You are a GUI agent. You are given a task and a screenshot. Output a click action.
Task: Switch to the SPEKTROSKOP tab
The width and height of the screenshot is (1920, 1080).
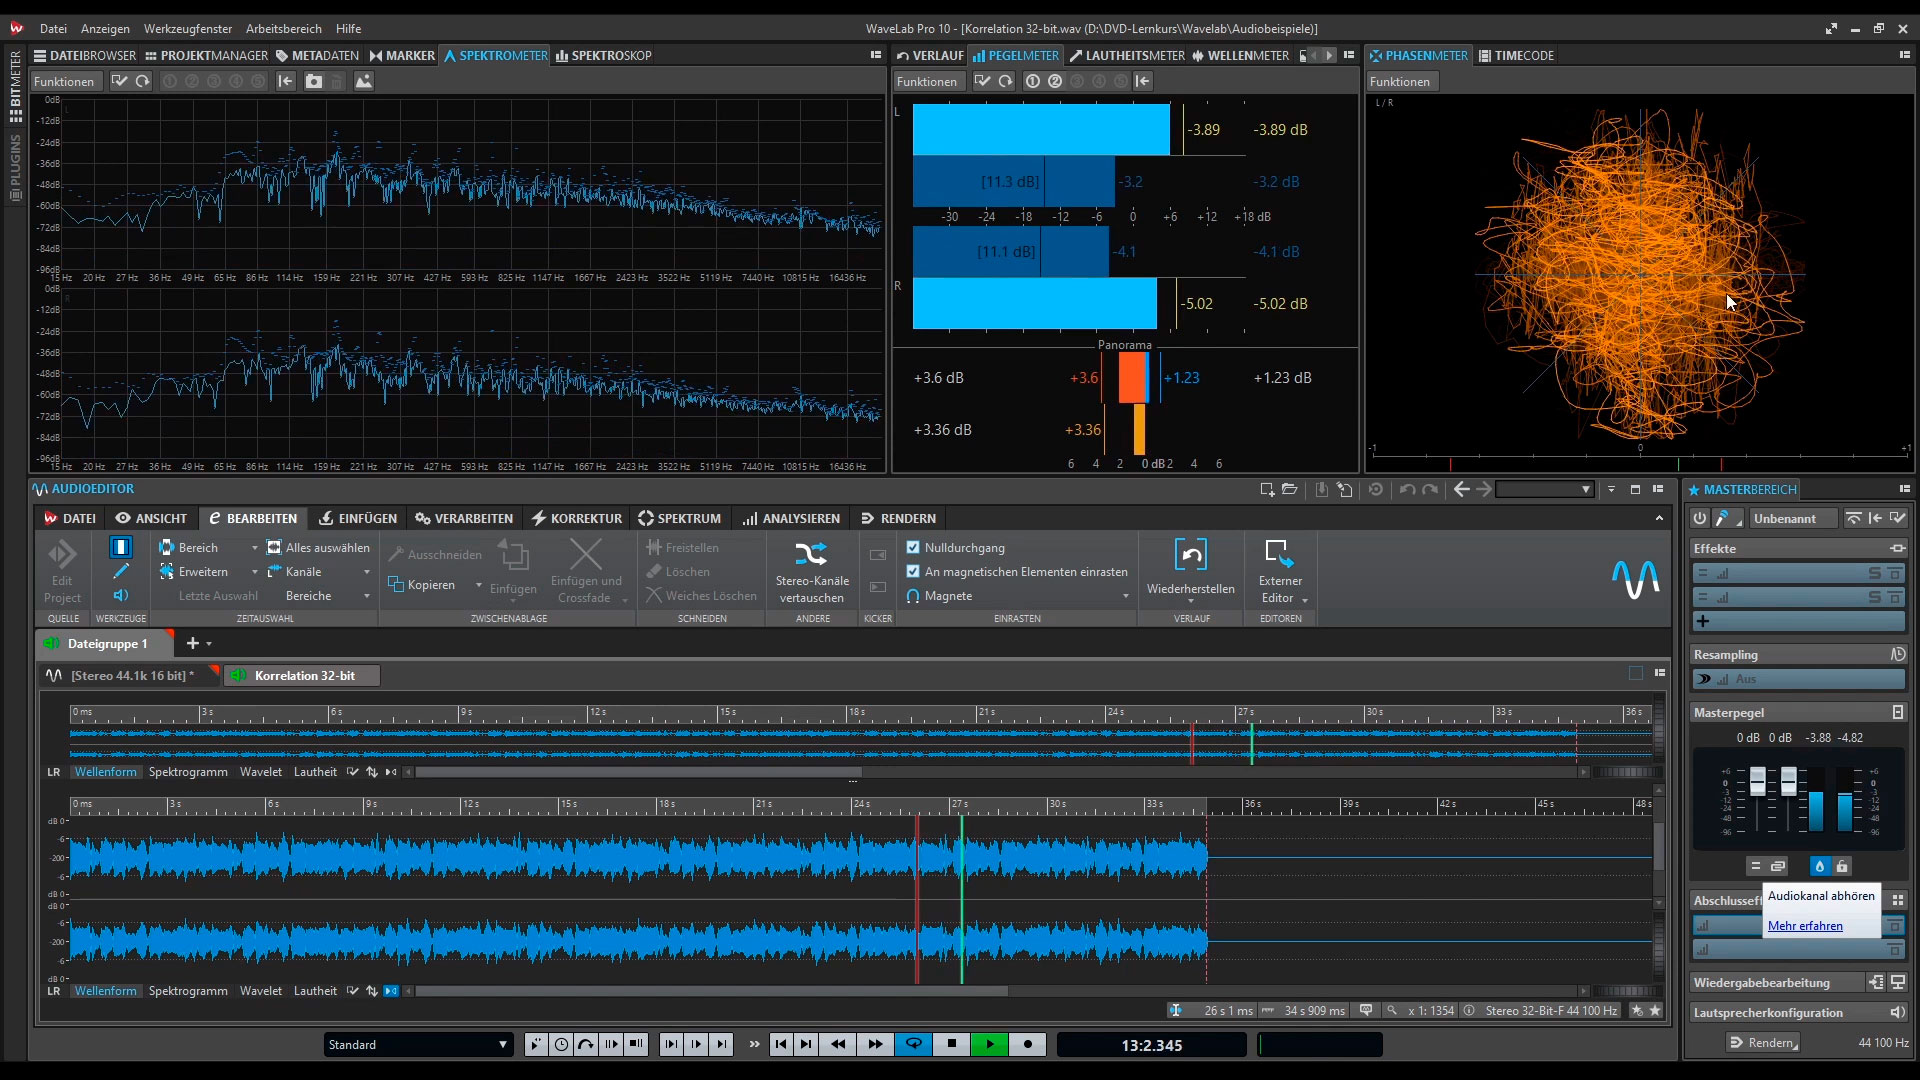pos(604,55)
